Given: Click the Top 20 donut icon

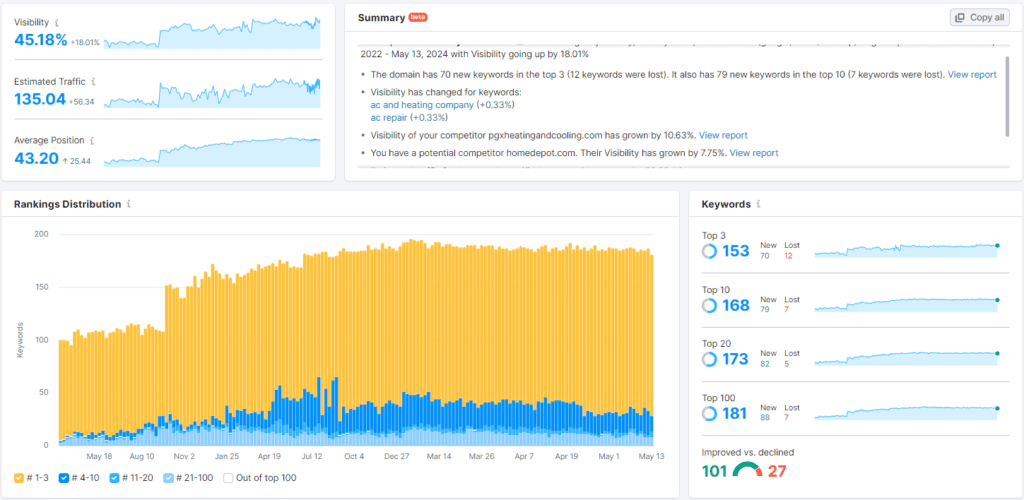Looking at the screenshot, I should tap(709, 359).
